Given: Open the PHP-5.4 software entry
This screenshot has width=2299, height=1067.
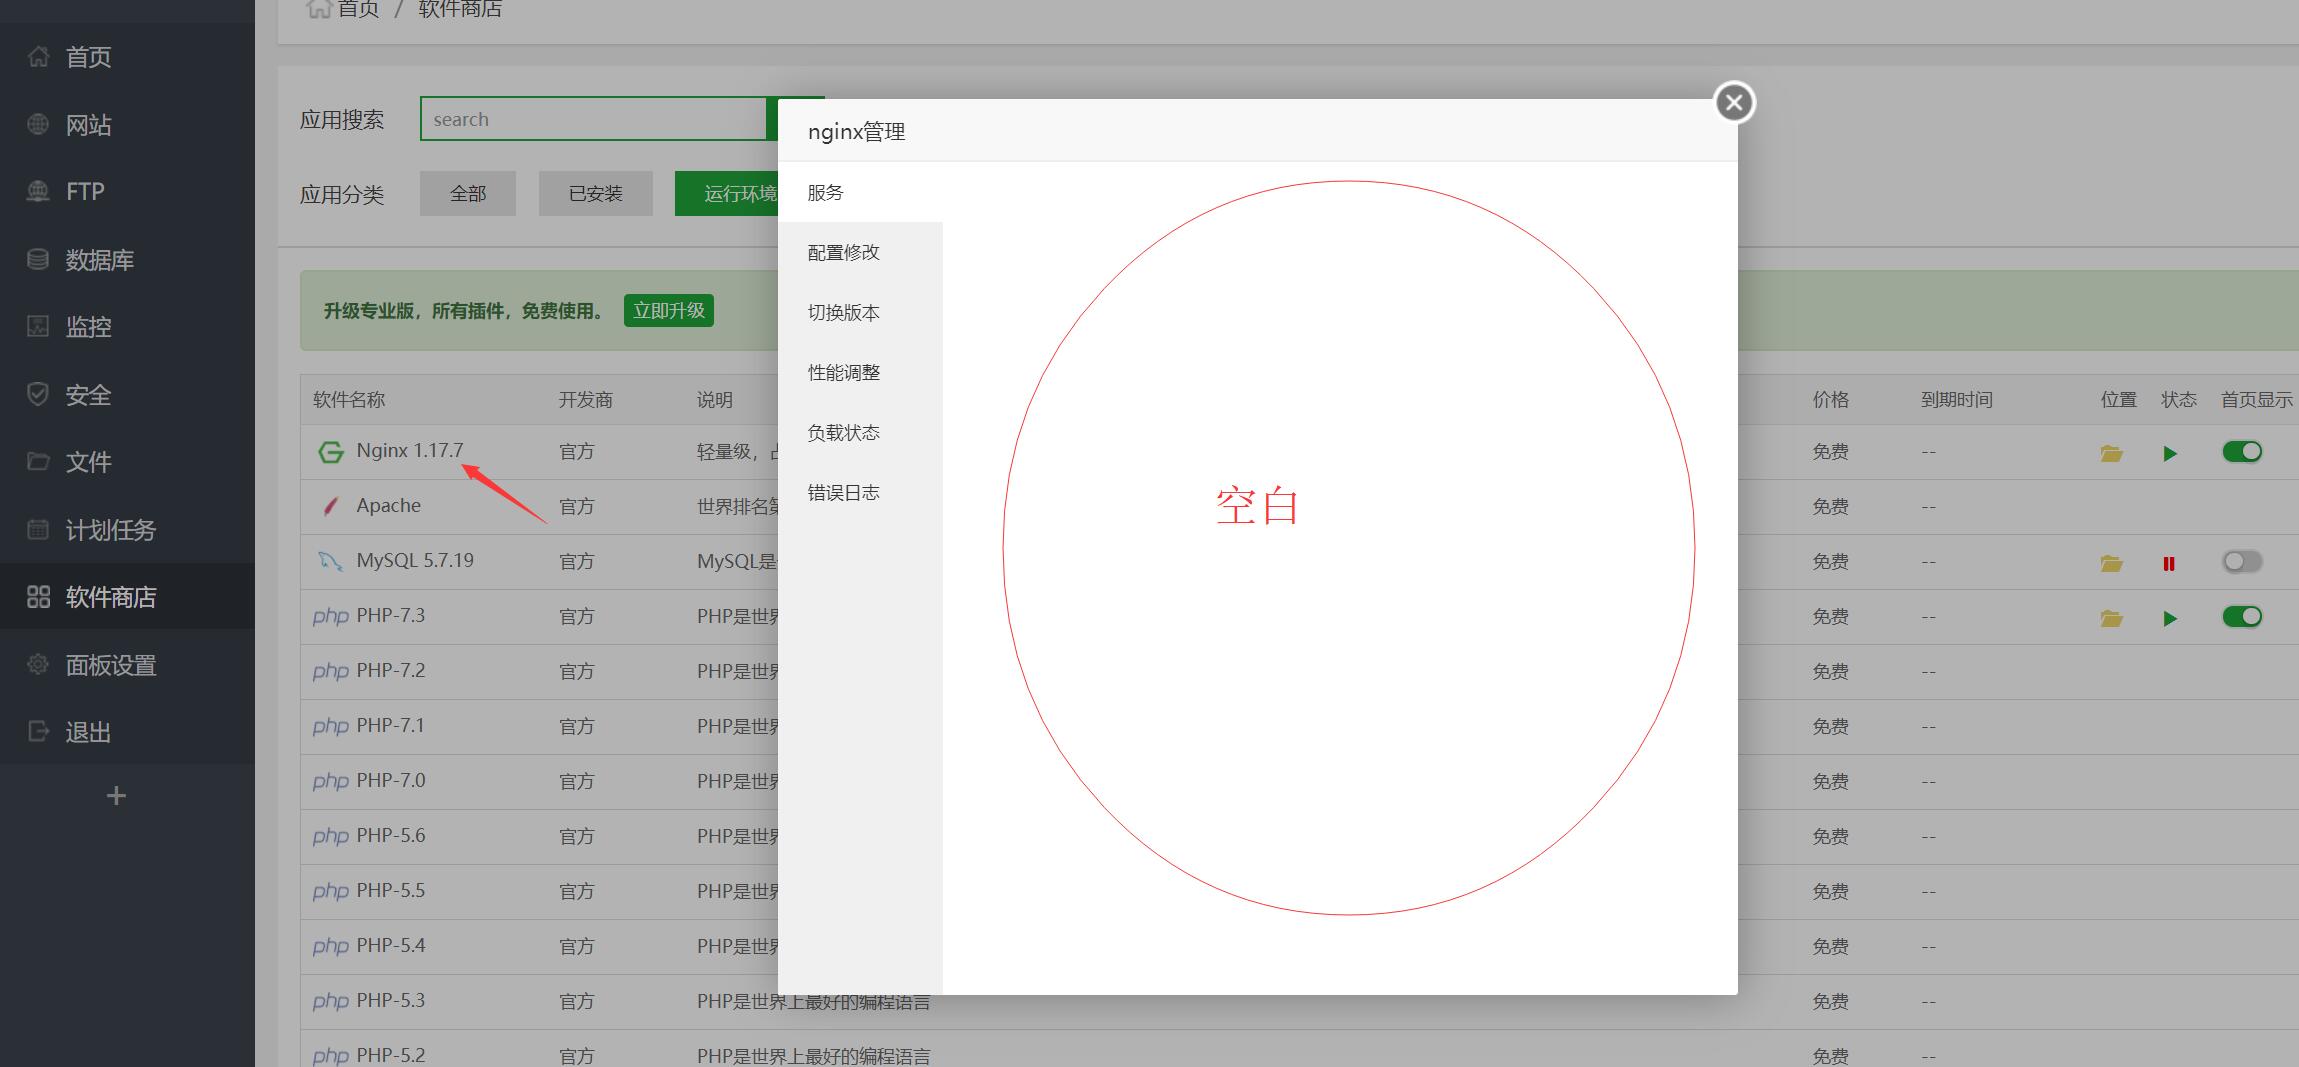Looking at the screenshot, I should tap(391, 945).
